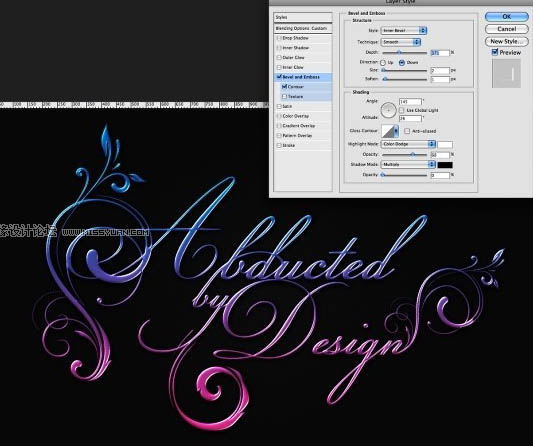
Task: Open Highlight Mode dropdown showing Color Dodge
Action: pyautogui.click(x=408, y=144)
